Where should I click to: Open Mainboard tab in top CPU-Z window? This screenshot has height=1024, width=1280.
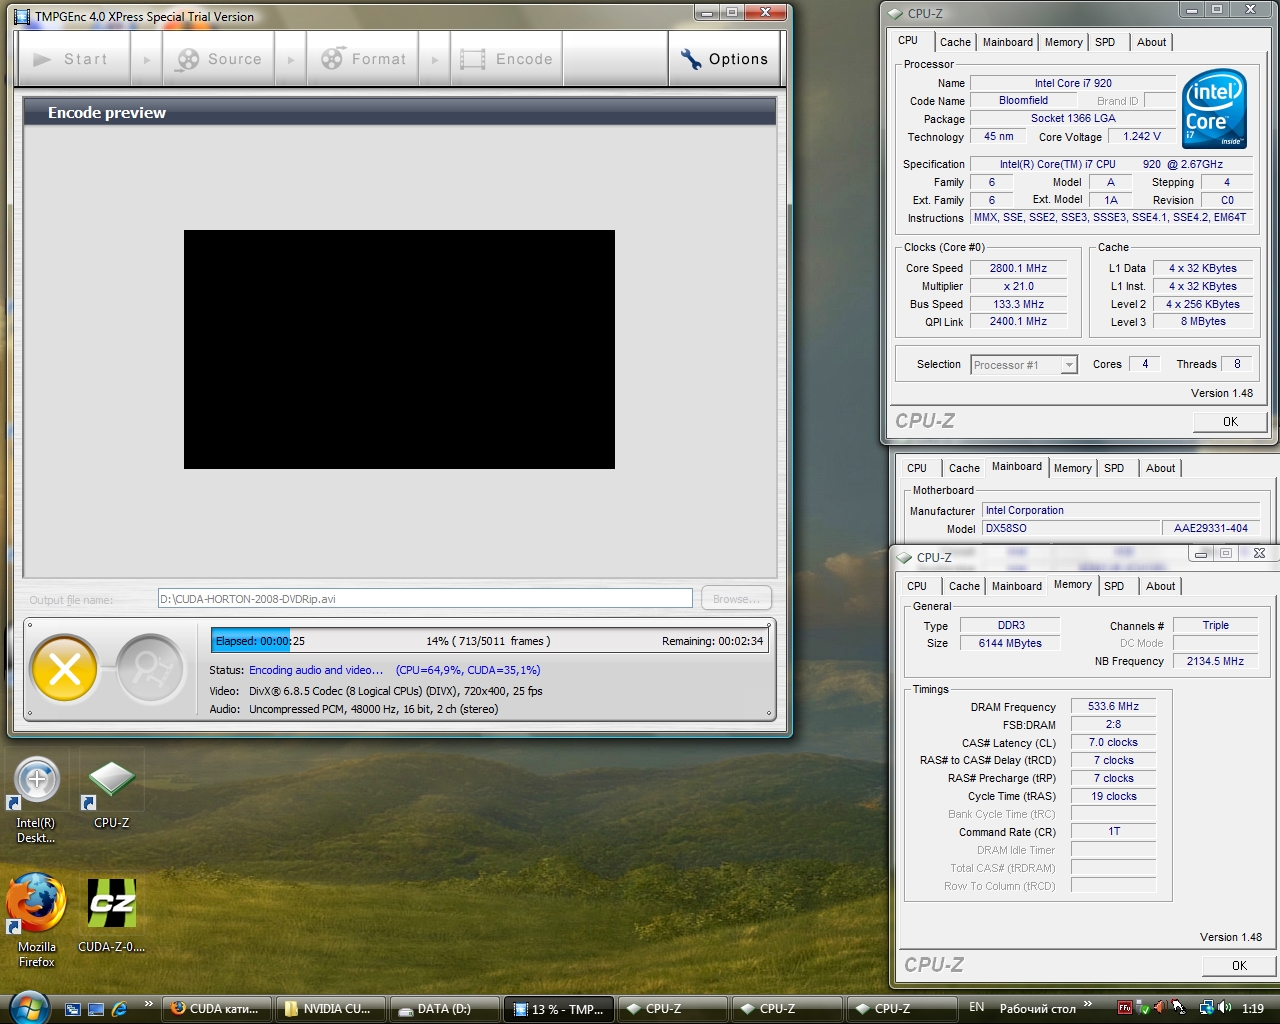pyautogui.click(x=1007, y=42)
